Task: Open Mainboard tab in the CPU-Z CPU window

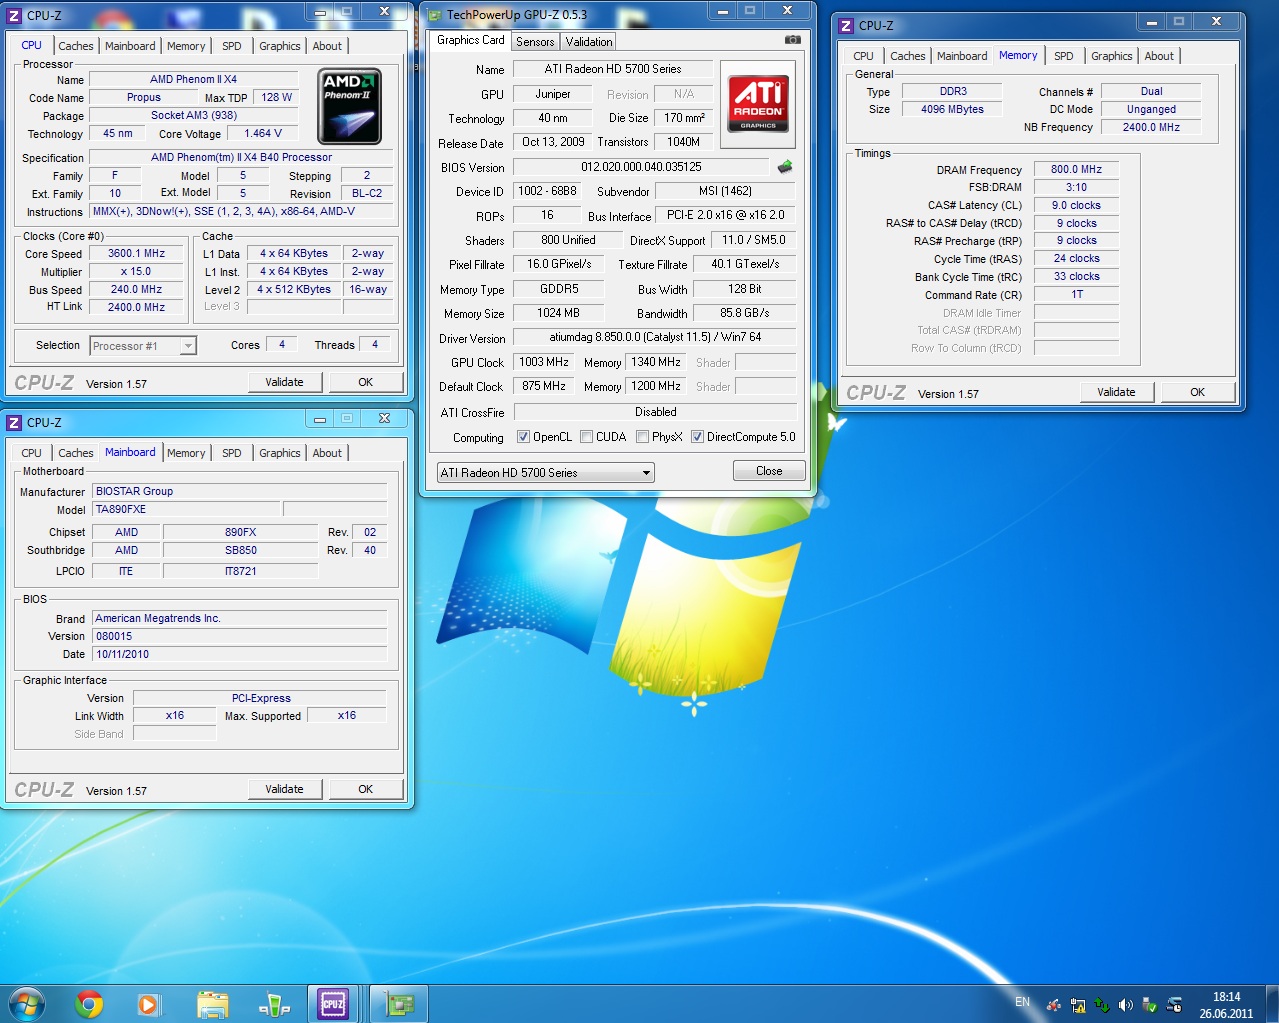Action: [130, 46]
